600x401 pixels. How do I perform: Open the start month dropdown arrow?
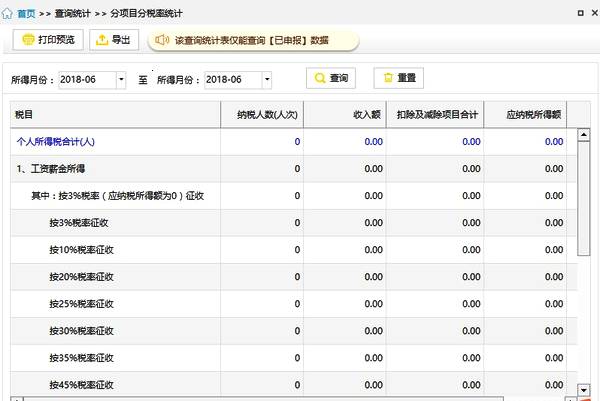(121, 79)
